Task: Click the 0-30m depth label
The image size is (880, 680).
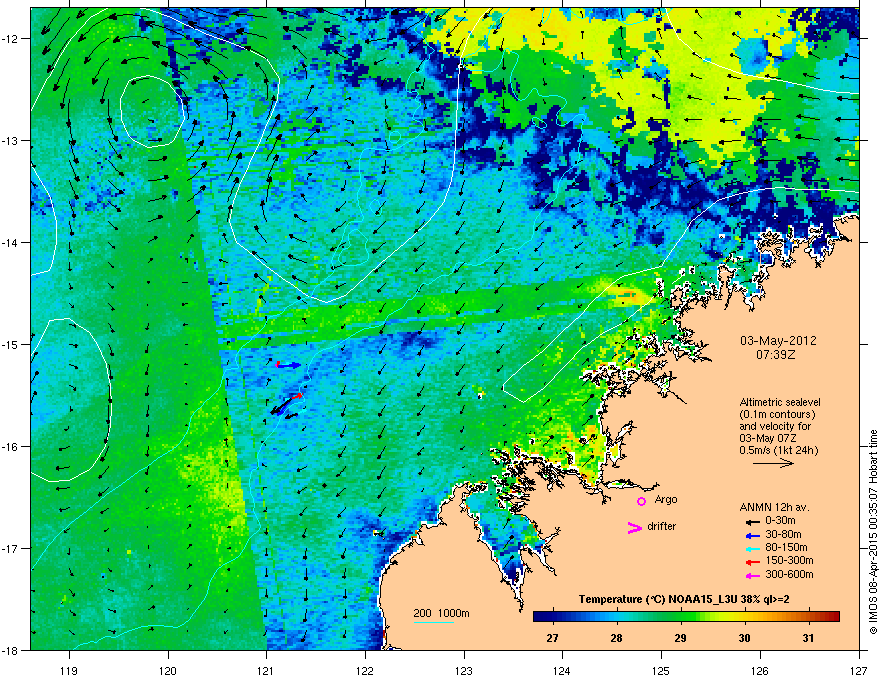Action: tap(780, 521)
